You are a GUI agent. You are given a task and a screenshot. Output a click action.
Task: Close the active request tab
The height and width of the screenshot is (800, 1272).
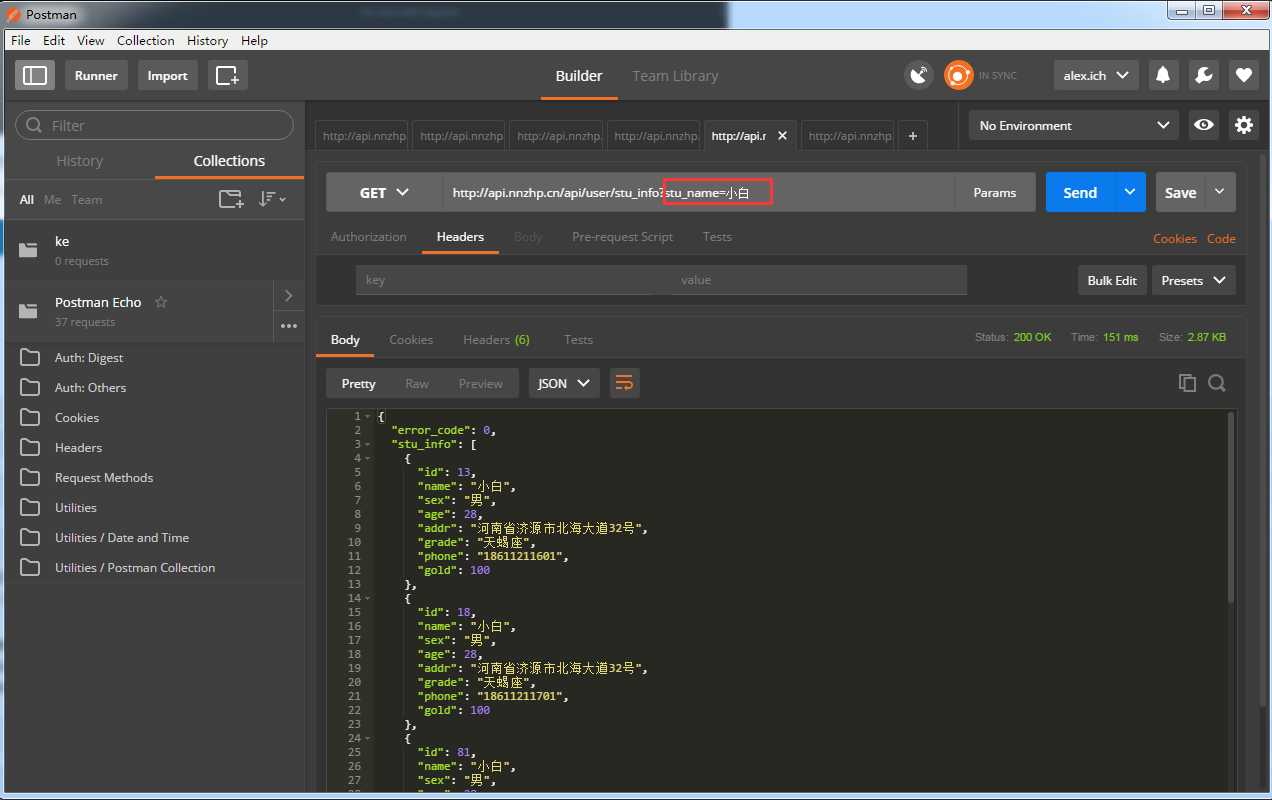pyautogui.click(x=782, y=136)
